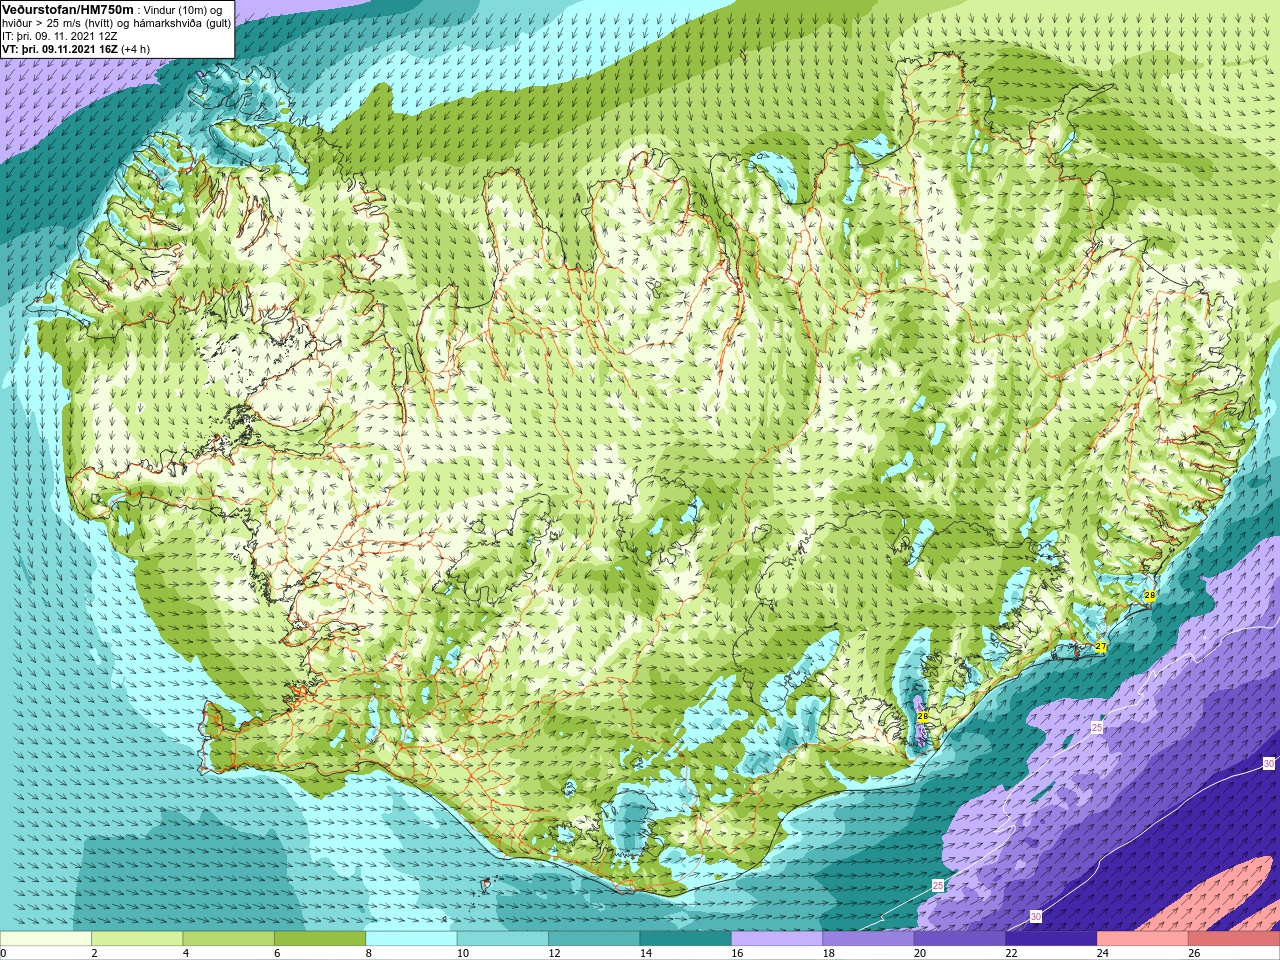Click the legend scale value 20

point(920,953)
